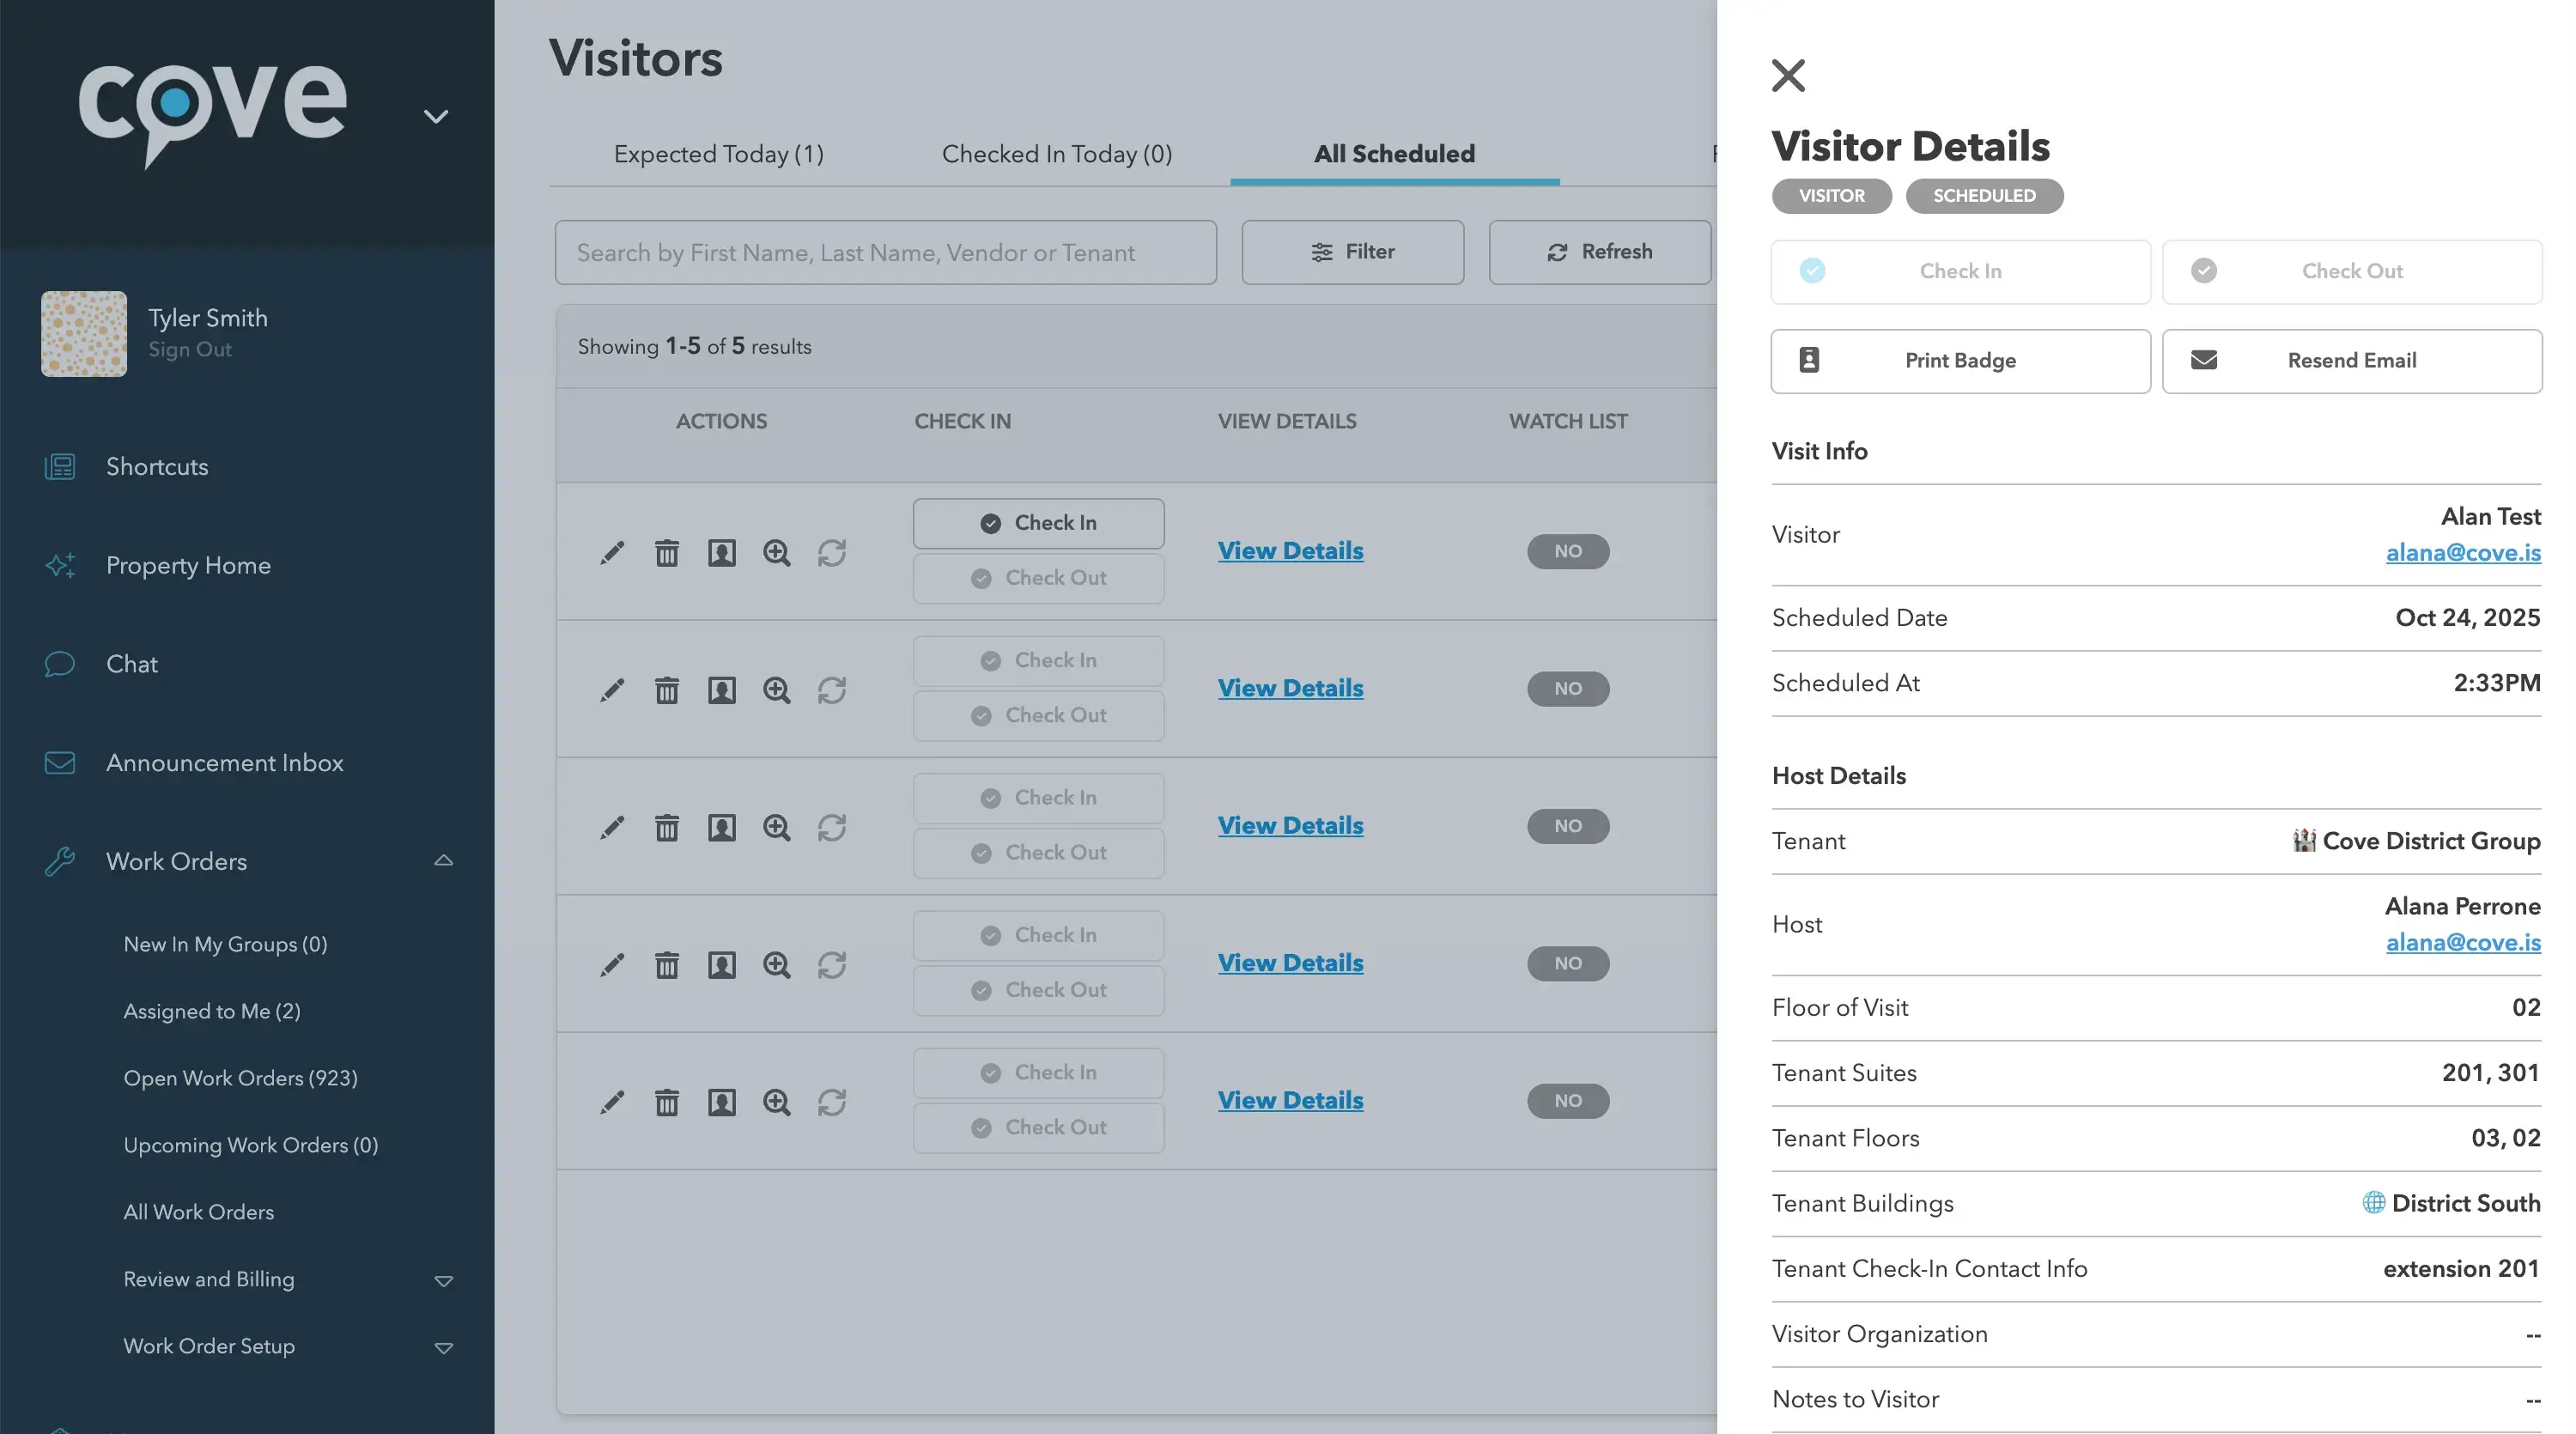Edit the first visitor using the pencil icon
This screenshot has height=1434, width=2576.
[613, 552]
